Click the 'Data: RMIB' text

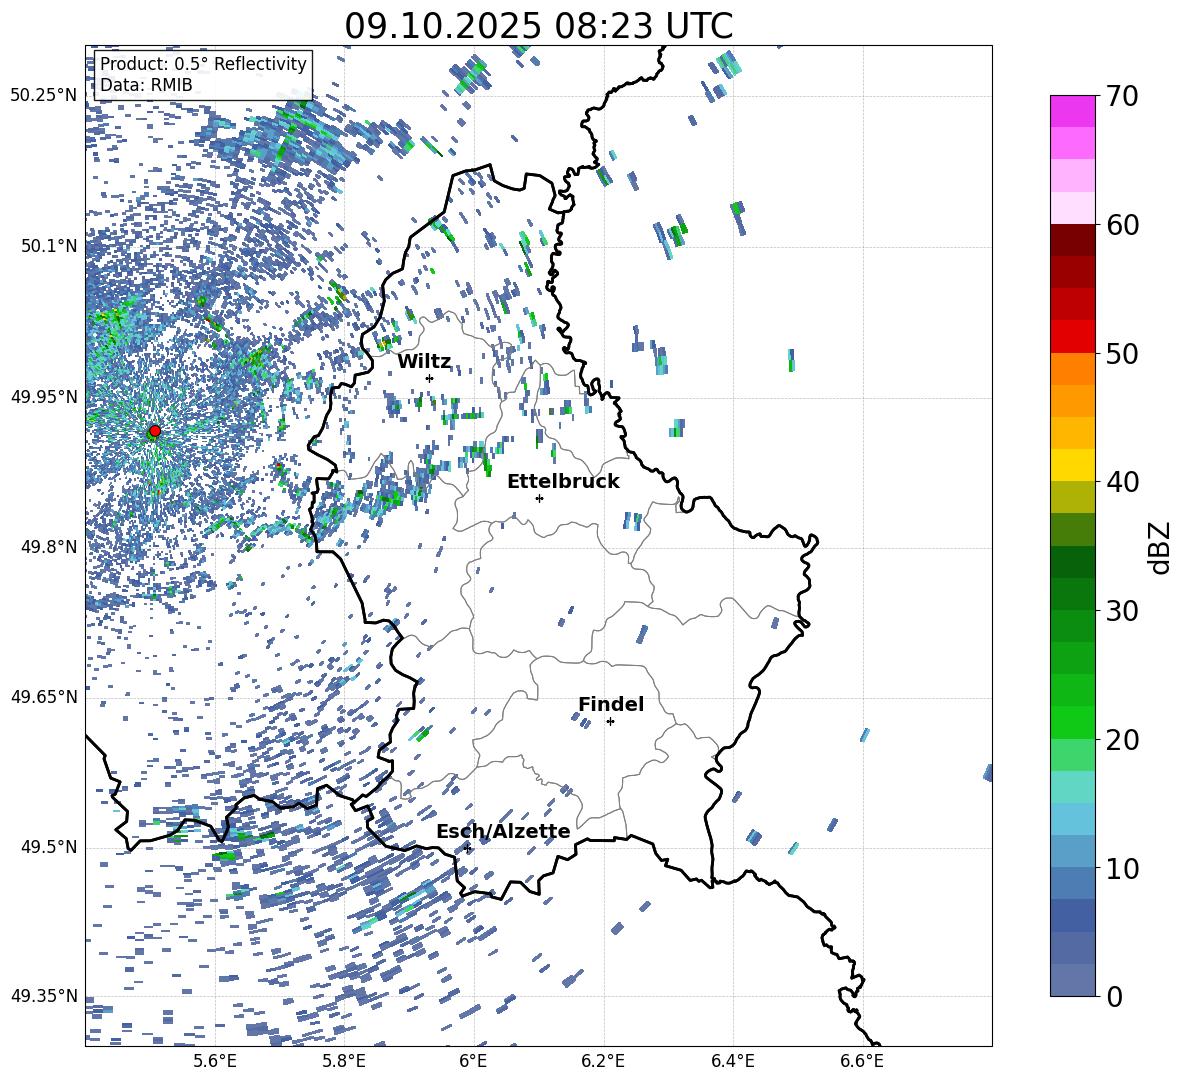pyautogui.click(x=146, y=85)
